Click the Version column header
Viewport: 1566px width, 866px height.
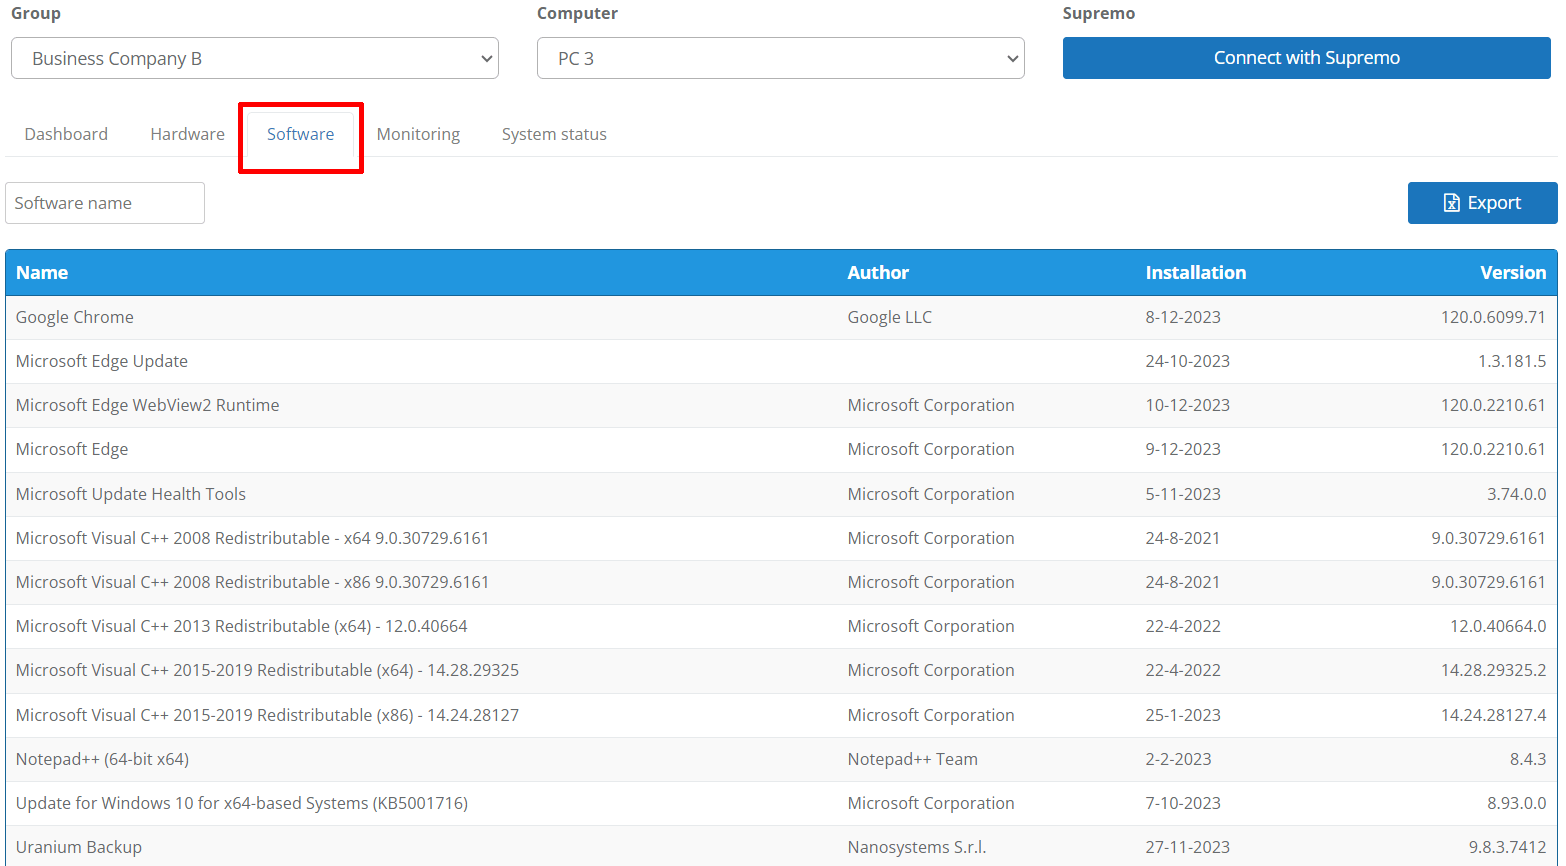click(x=1512, y=272)
